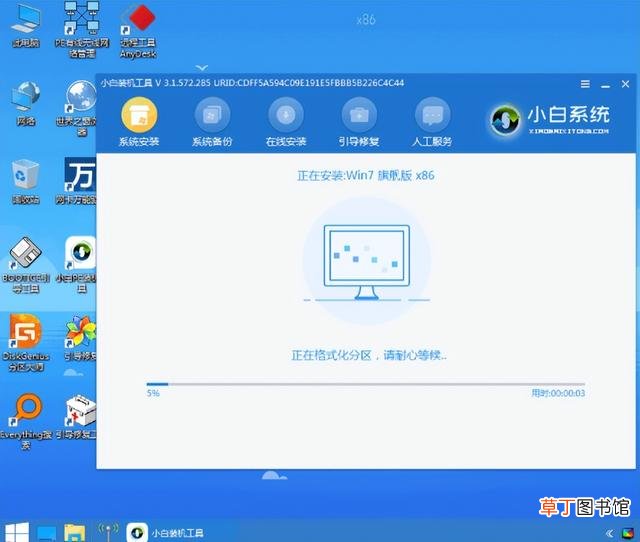The width and height of the screenshot is (640, 542).
Task: Open the Everything search icon
Action: pos(25,421)
